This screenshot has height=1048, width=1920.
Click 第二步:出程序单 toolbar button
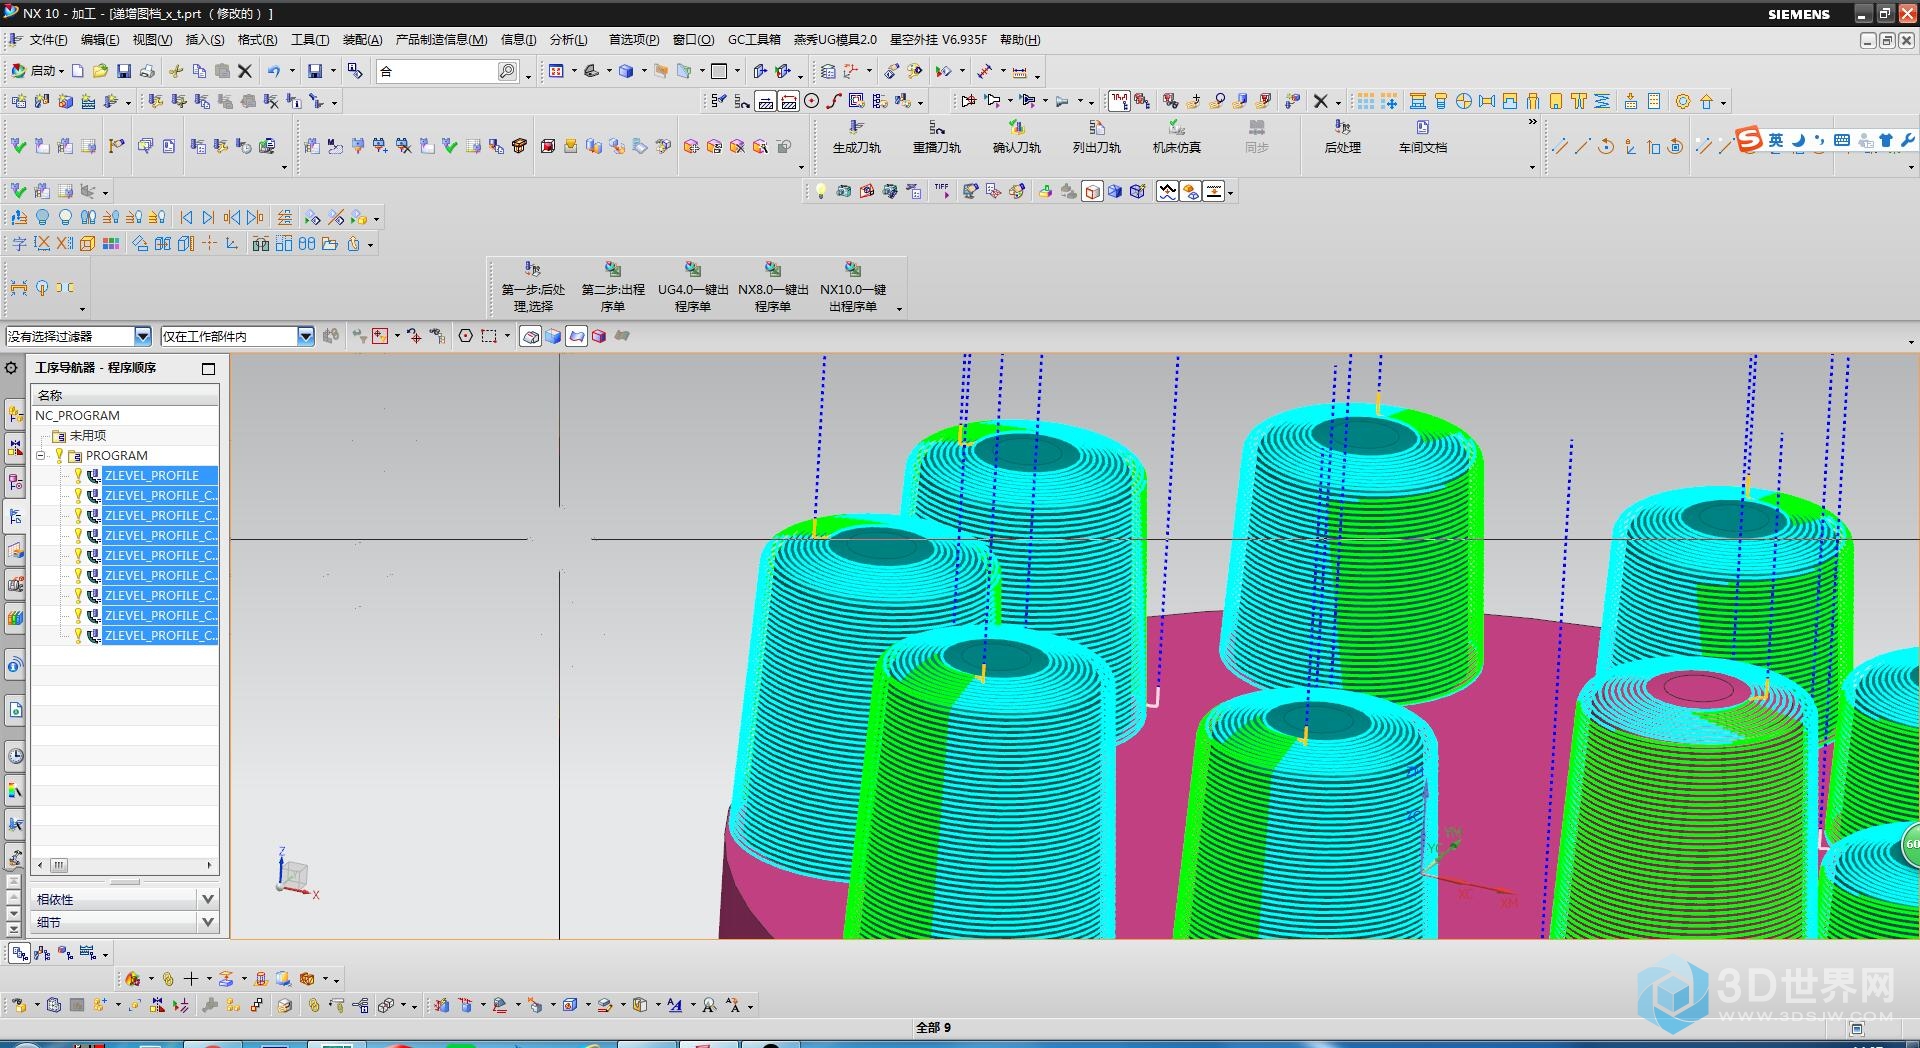[x=613, y=287]
